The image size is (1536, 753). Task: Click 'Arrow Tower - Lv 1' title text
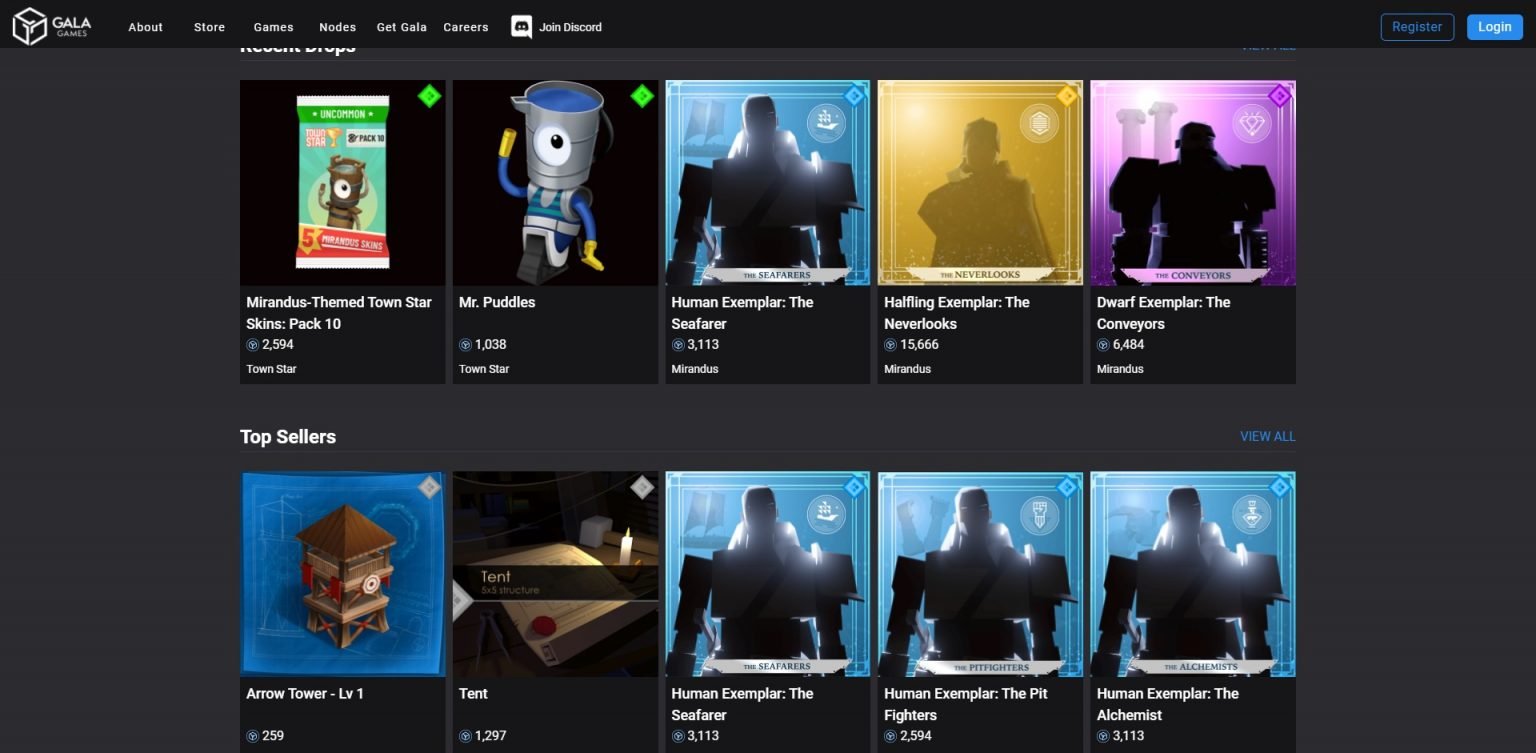305,693
